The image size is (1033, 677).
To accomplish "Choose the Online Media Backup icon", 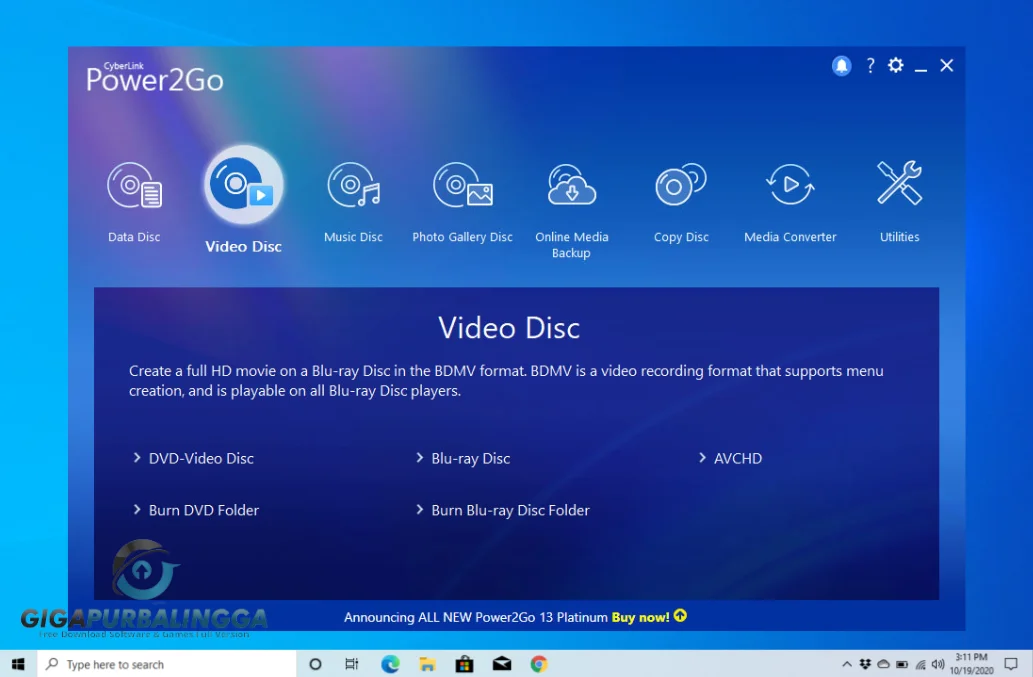I will tap(571, 187).
